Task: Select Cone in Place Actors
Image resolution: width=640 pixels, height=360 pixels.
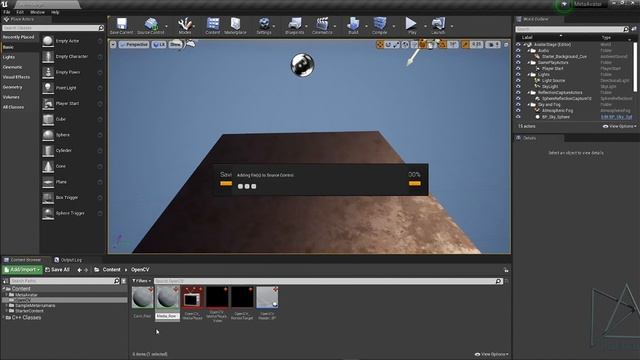Action: tap(72, 167)
